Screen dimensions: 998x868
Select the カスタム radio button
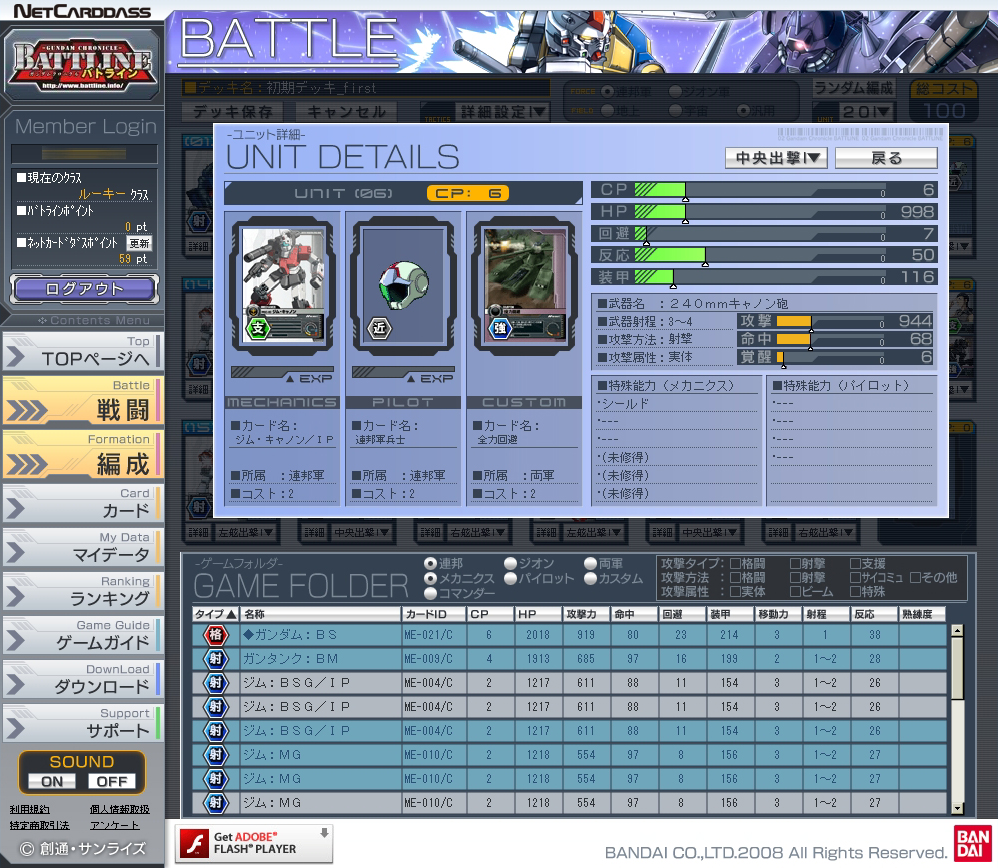coord(591,578)
